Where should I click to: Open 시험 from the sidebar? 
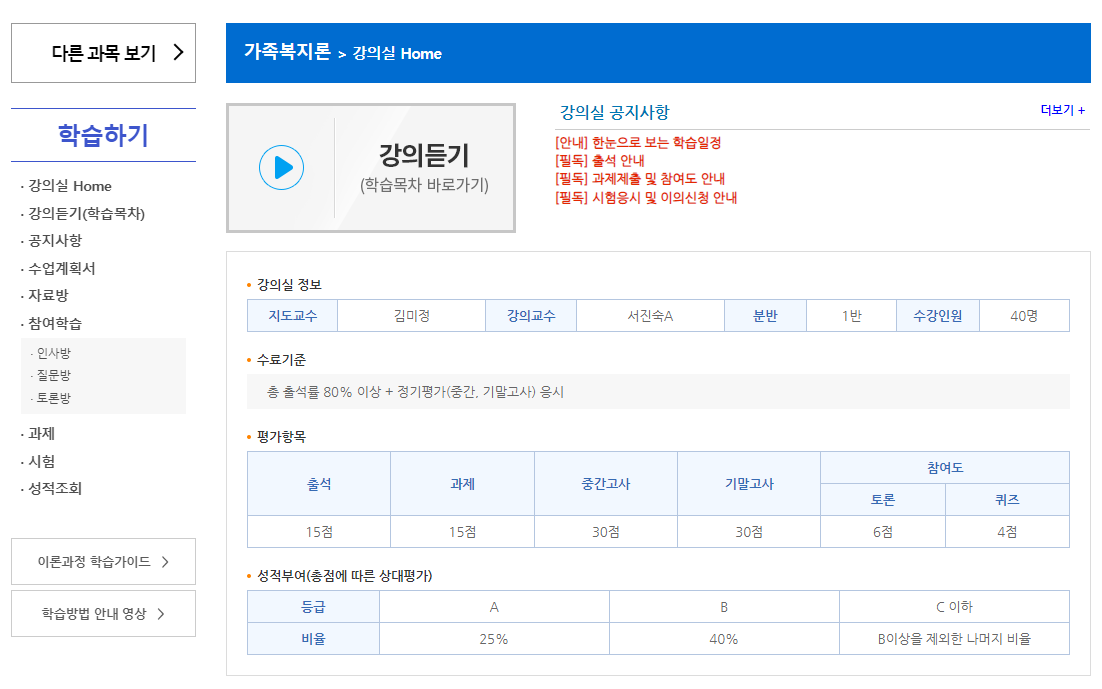tap(41, 461)
